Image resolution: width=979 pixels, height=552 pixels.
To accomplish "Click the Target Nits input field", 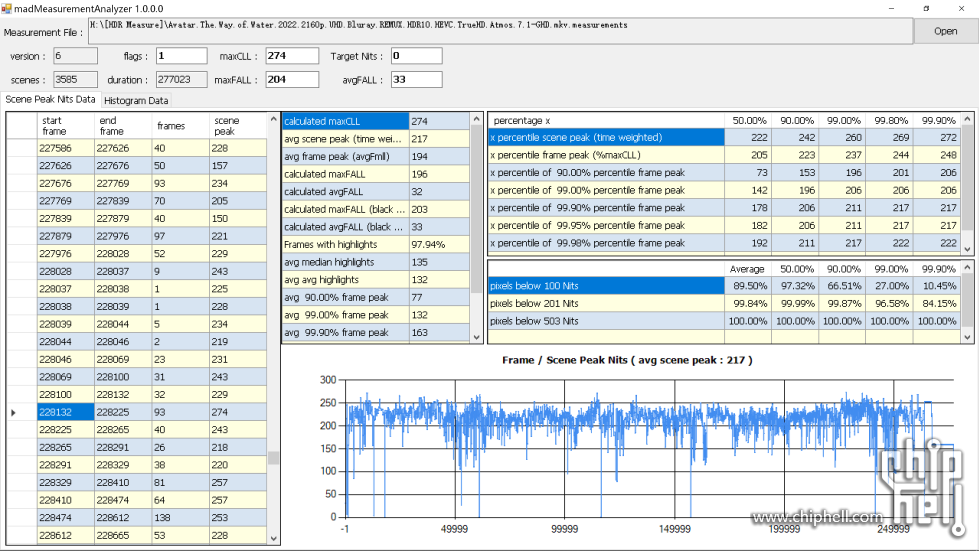I will click(416, 56).
